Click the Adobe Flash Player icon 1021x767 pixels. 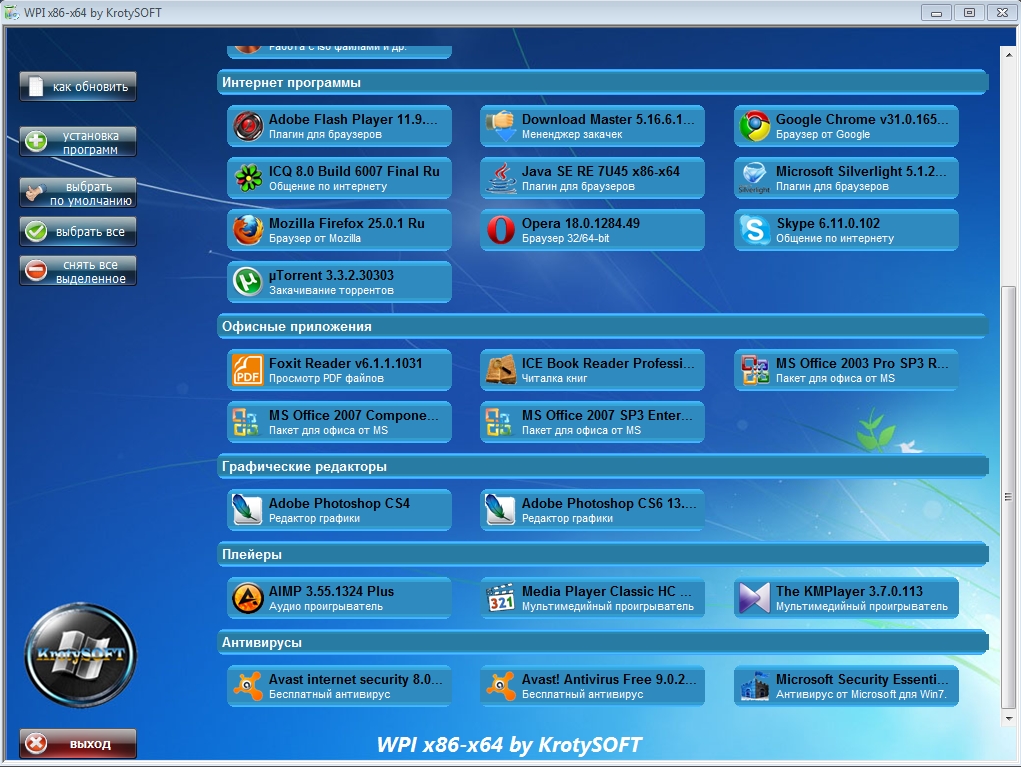coord(247,126)
